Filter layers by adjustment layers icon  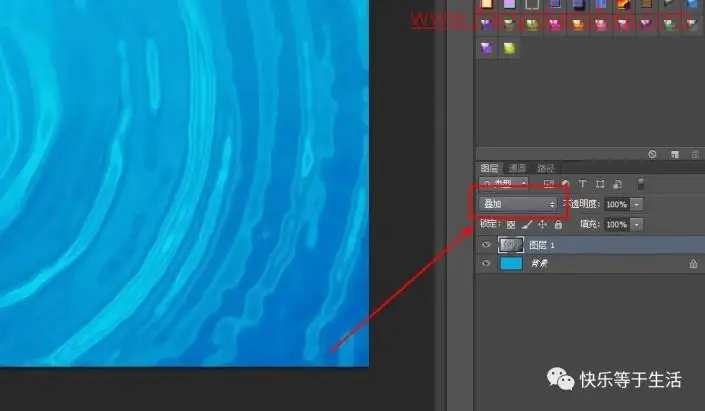click(x=566, y=183)
